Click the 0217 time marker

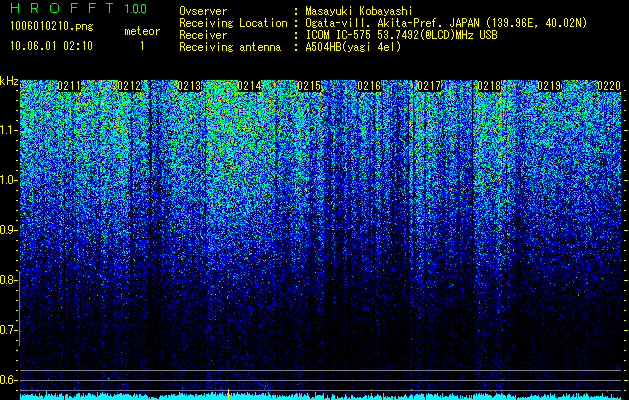click(x=429, y=86)
